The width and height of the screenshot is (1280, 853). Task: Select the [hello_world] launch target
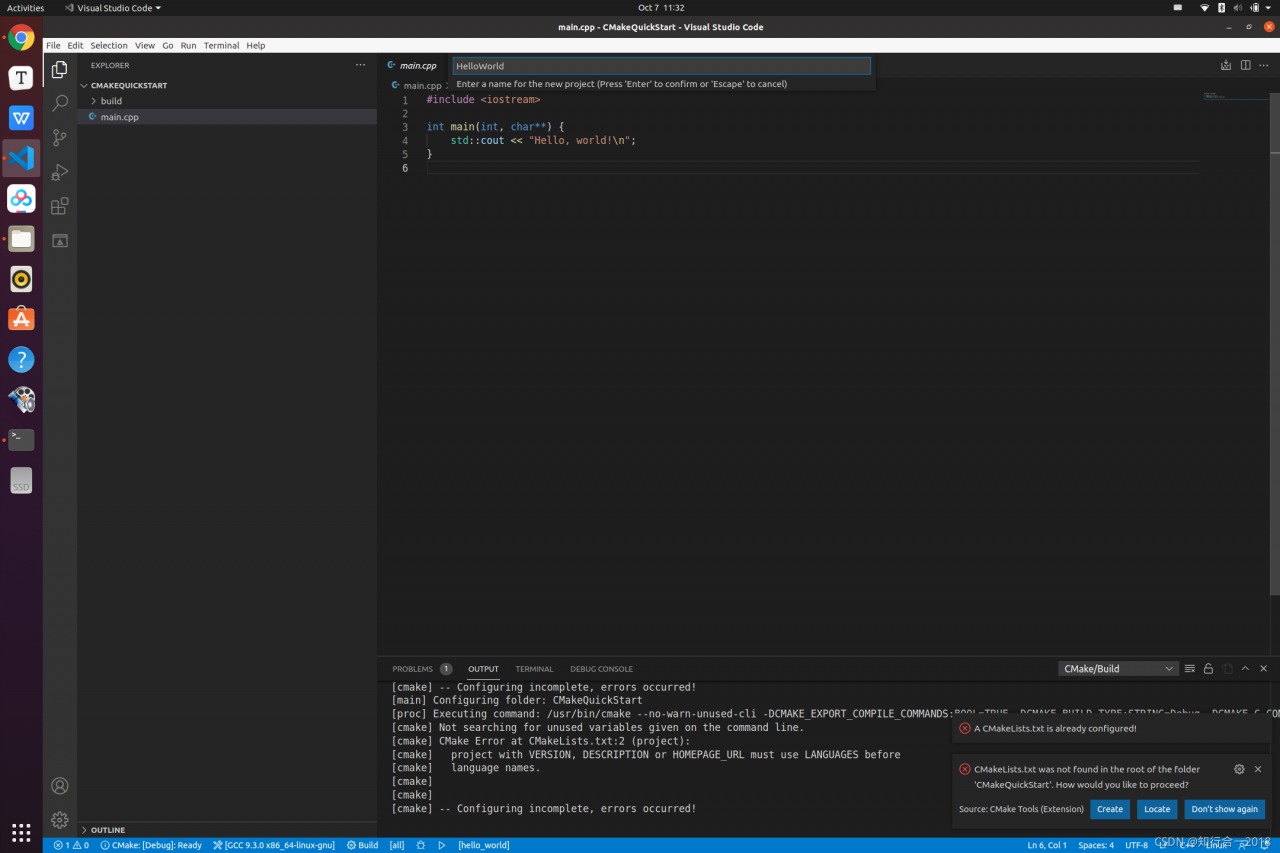tap(484, 845)
